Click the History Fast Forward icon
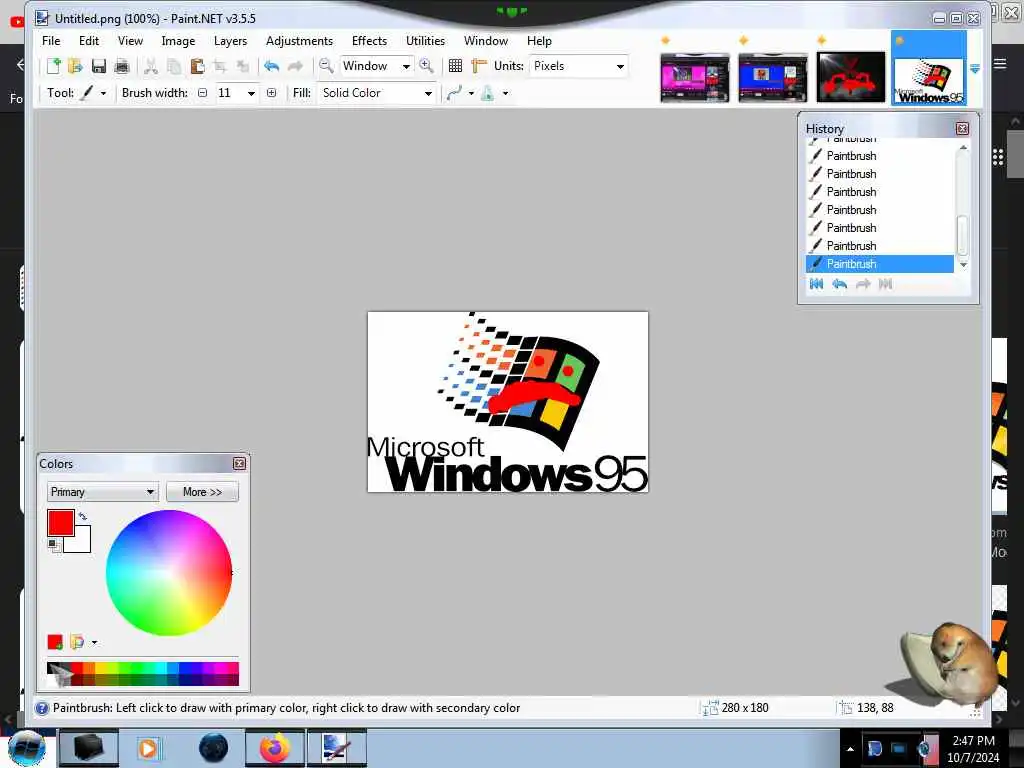Screen dimensions: 1024x768 pyautogui.click(x=886, y=283)
